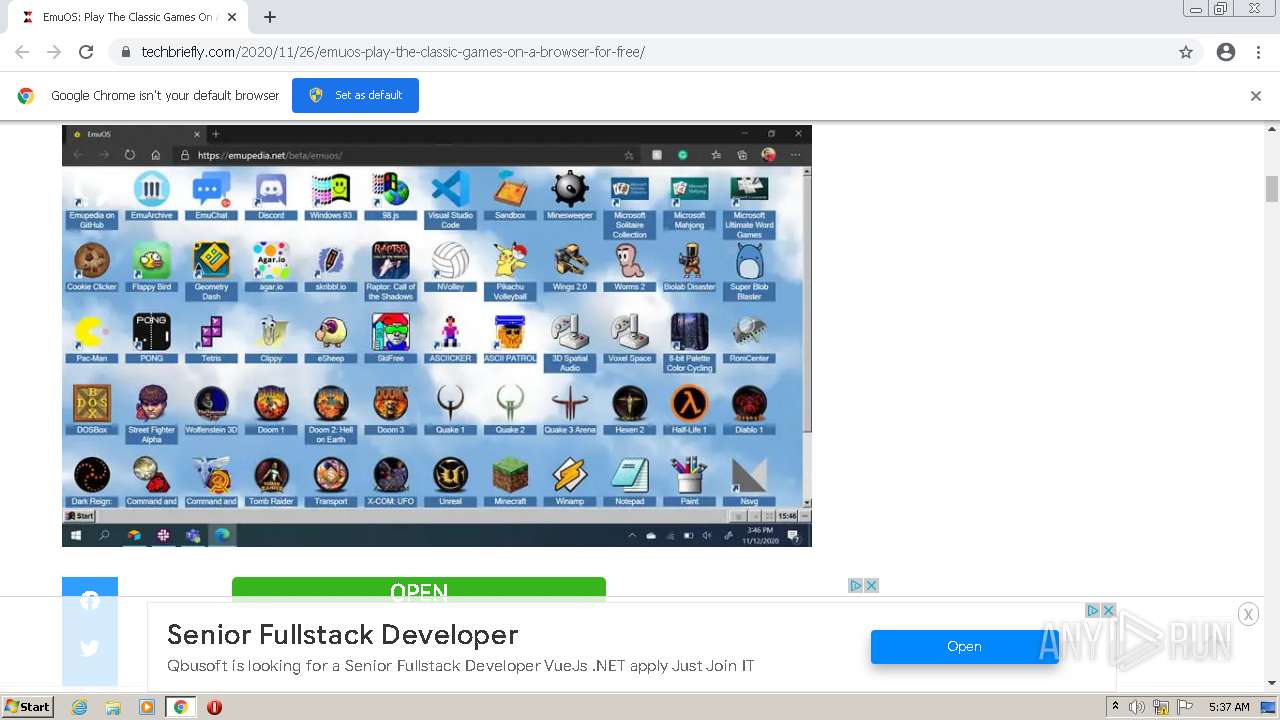This screenshot has height=720, width=1280.
Task: Click the Set as default button
Action: 355,95
